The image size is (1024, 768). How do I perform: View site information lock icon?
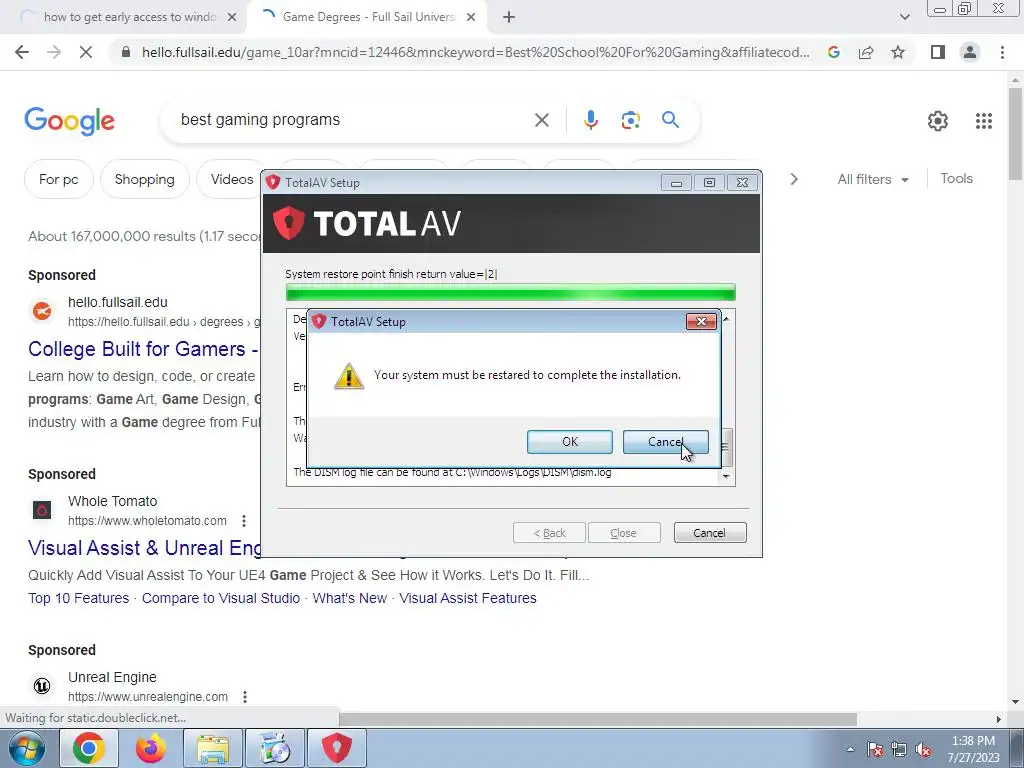click(126, 52)
